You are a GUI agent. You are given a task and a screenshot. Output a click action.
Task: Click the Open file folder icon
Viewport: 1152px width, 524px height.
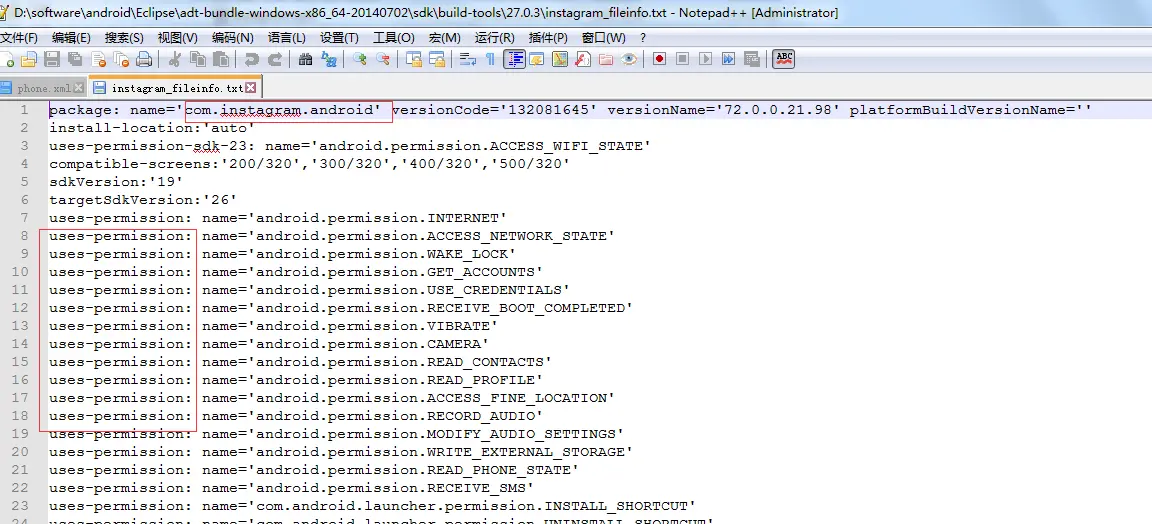click(x=29, y=60)
